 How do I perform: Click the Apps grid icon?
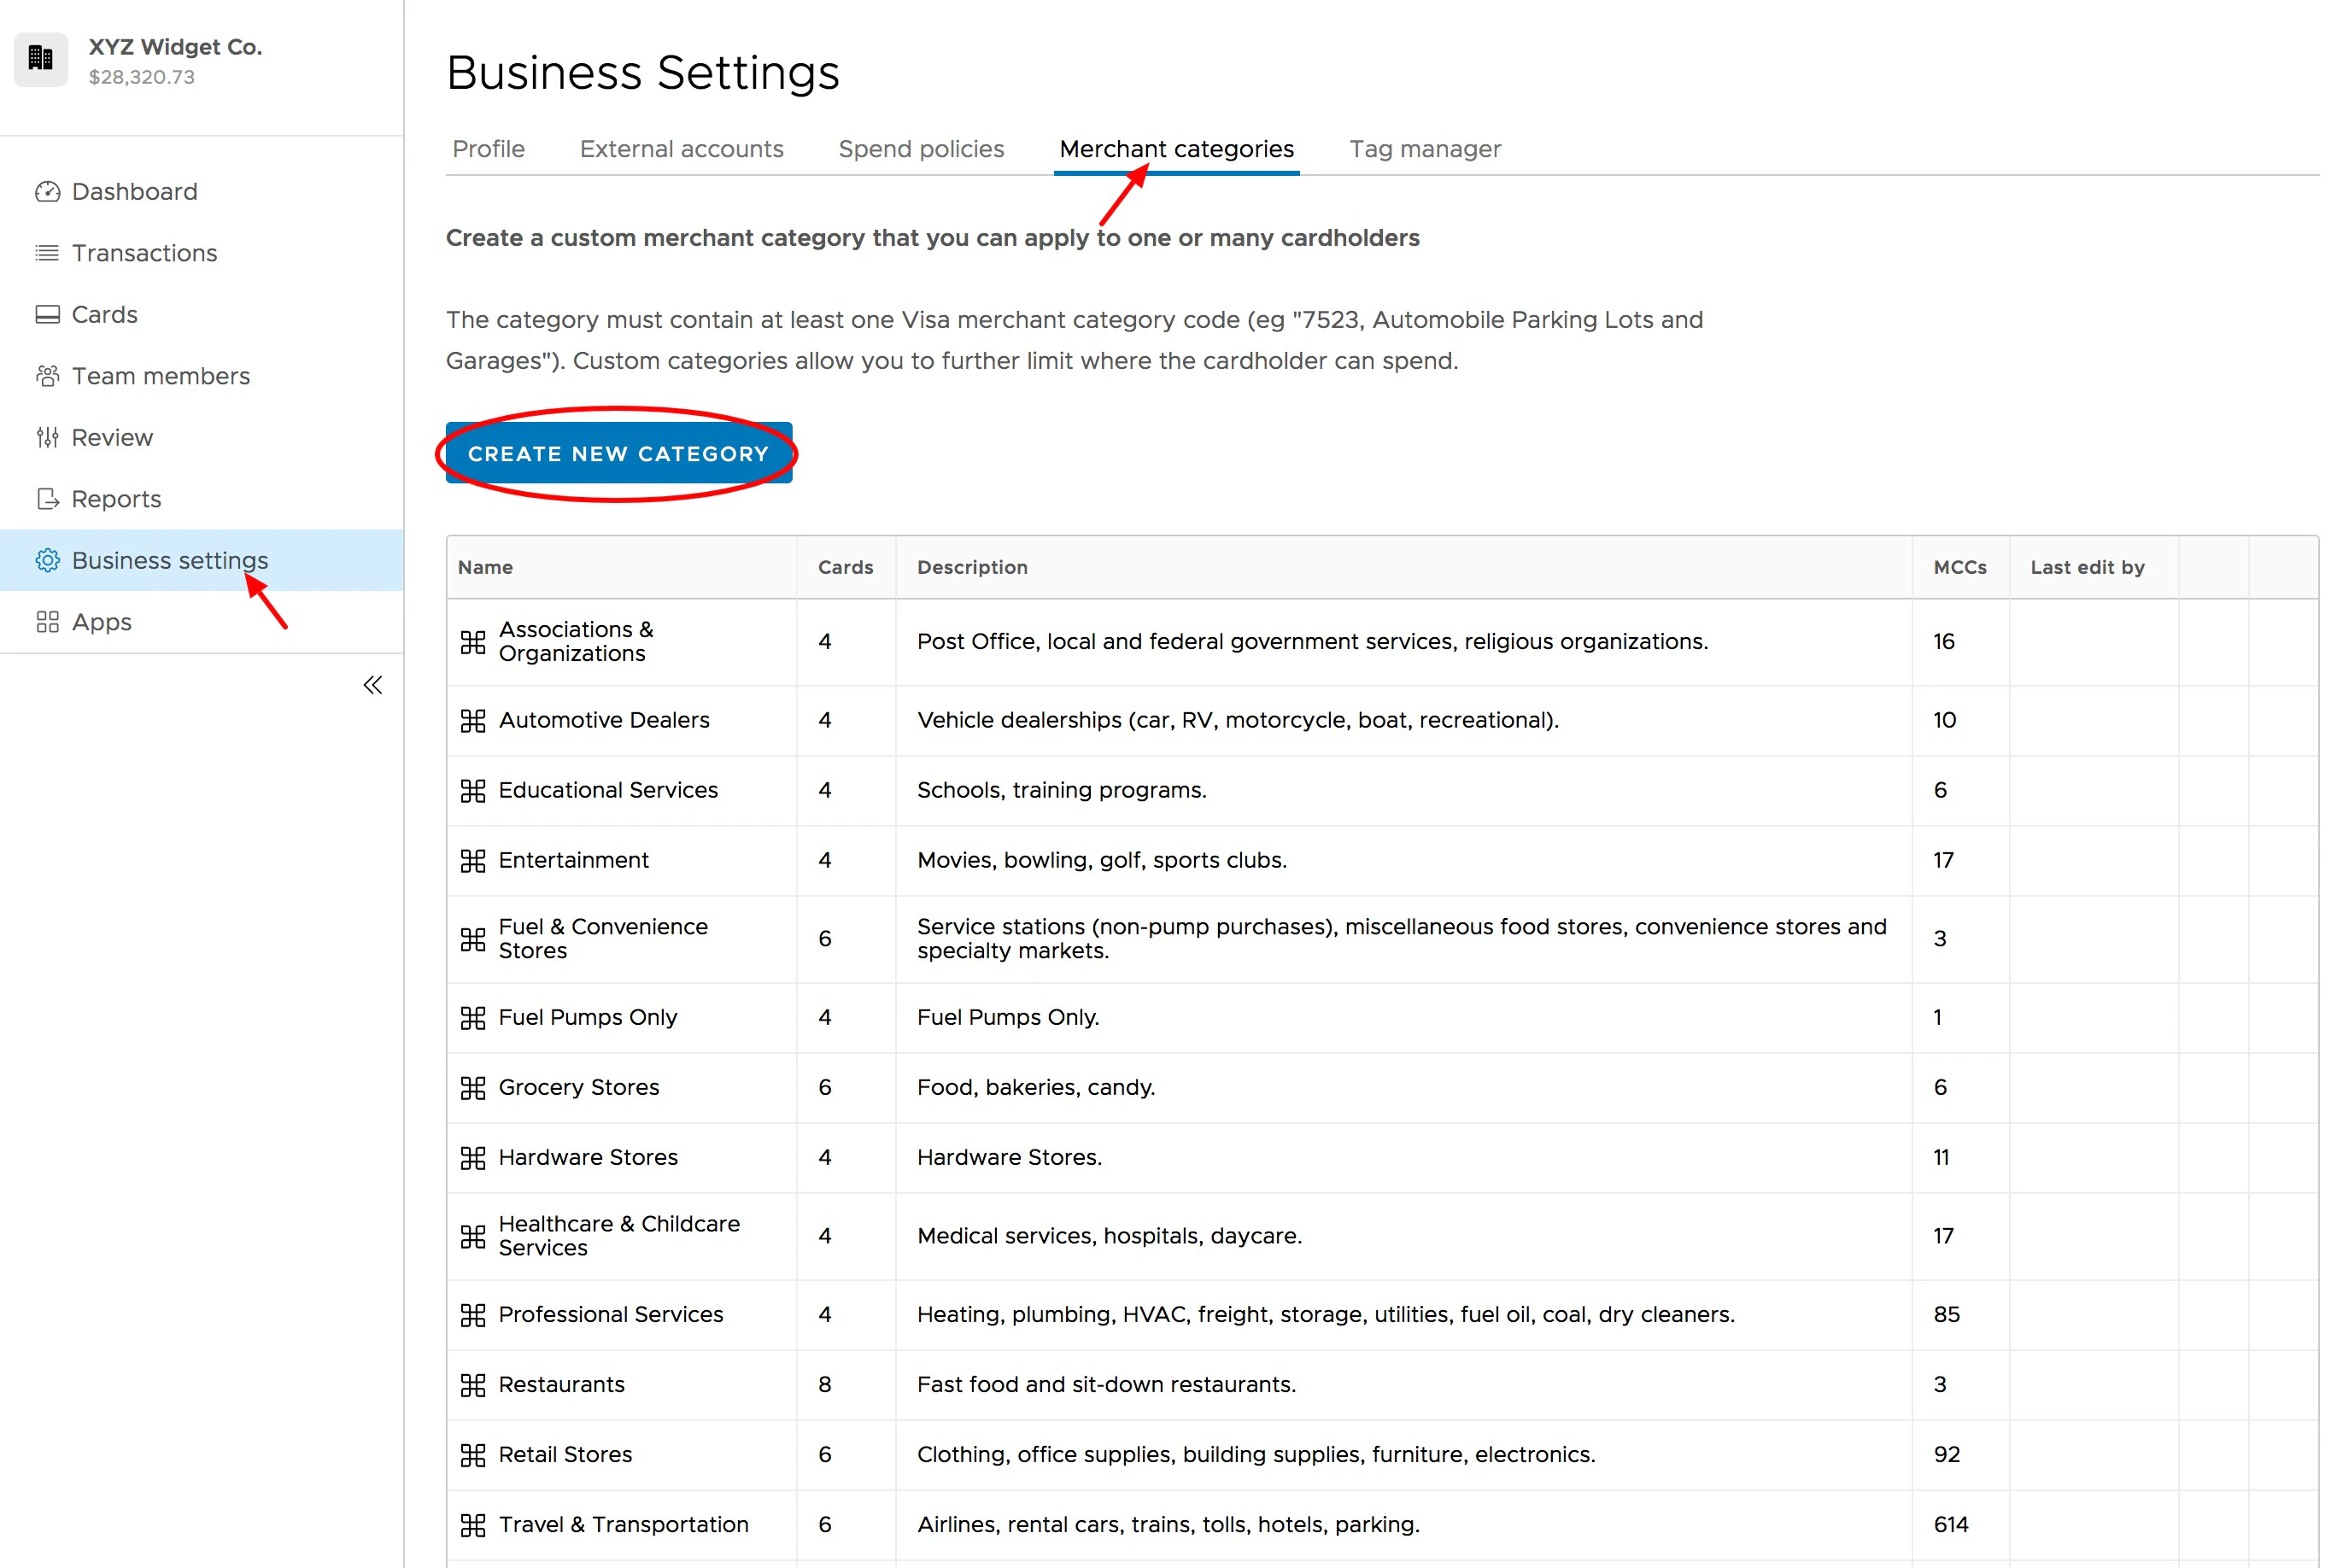47,622
